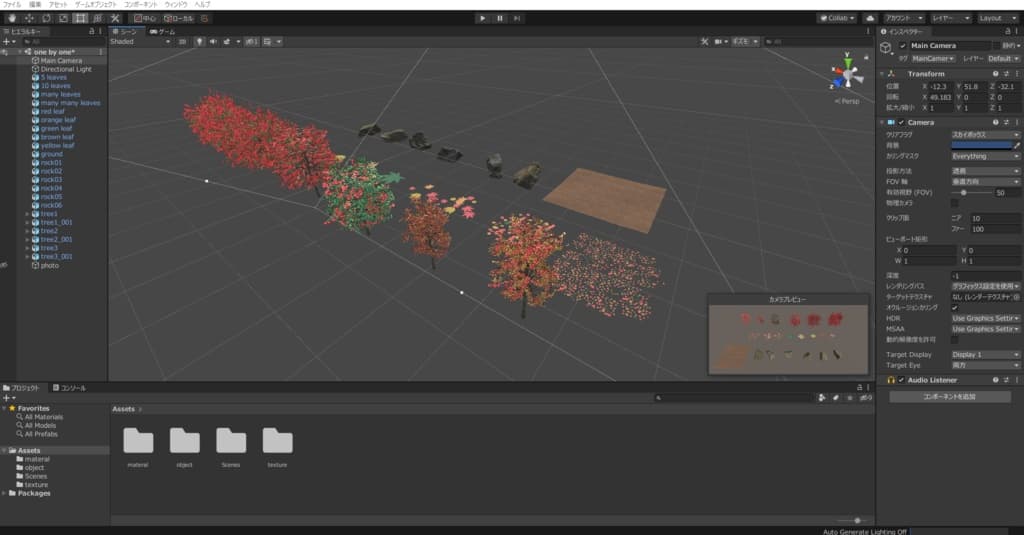Screen dimensions: 1024x535
Task: Select the Rotate tool in toolbar
Action: pyautogui.click(x=46, y=18)
